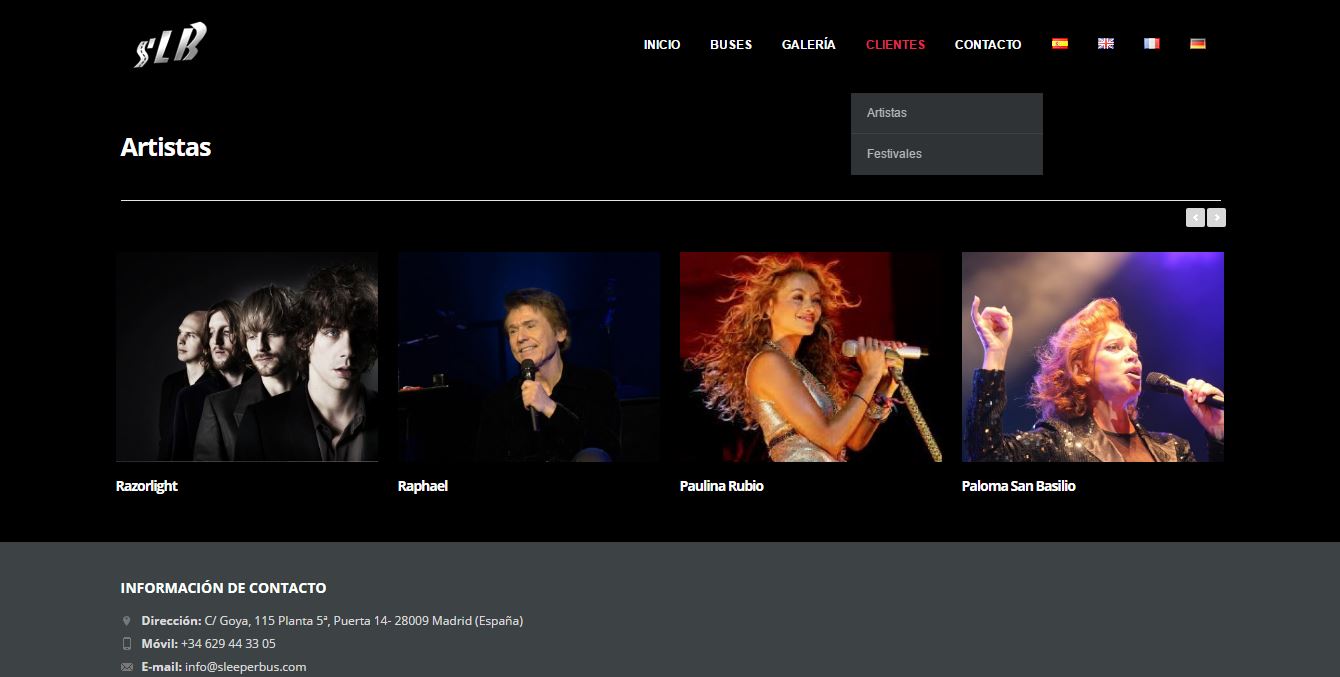The height and width of the screenshot is (677, 1340).
Task: Switch language via German flag
Action: [1198, 44]
